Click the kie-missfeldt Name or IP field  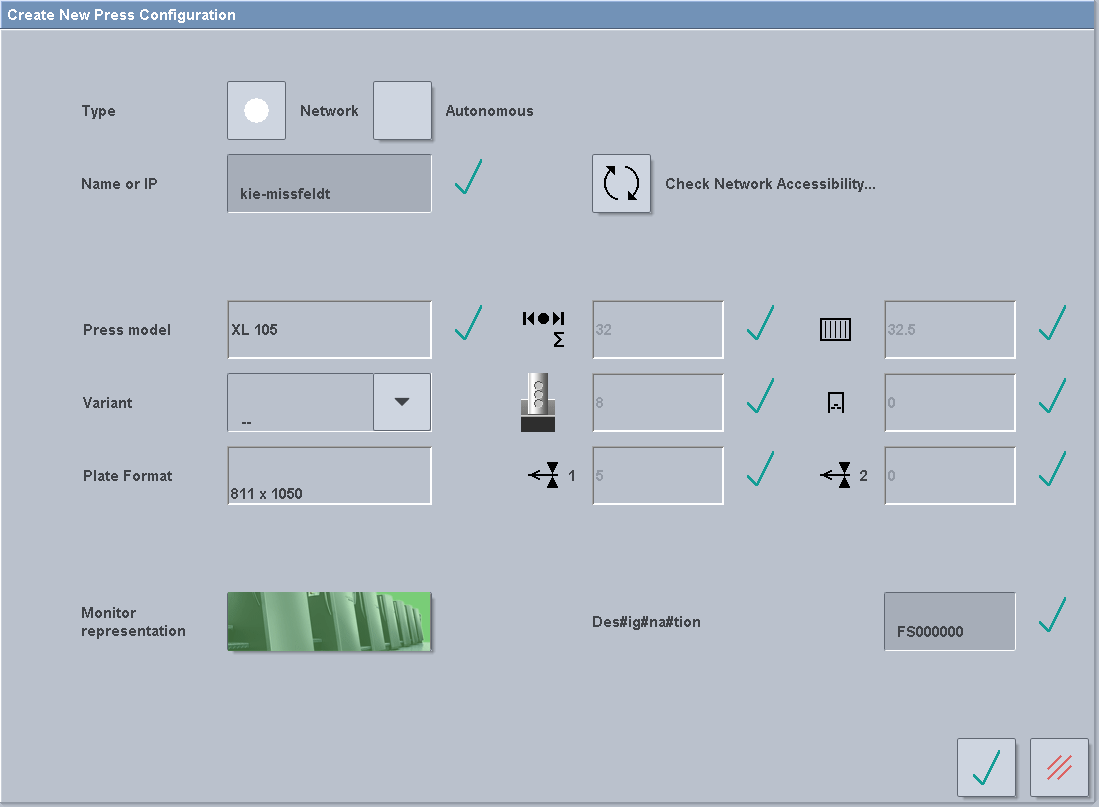(x=328, y=184)
